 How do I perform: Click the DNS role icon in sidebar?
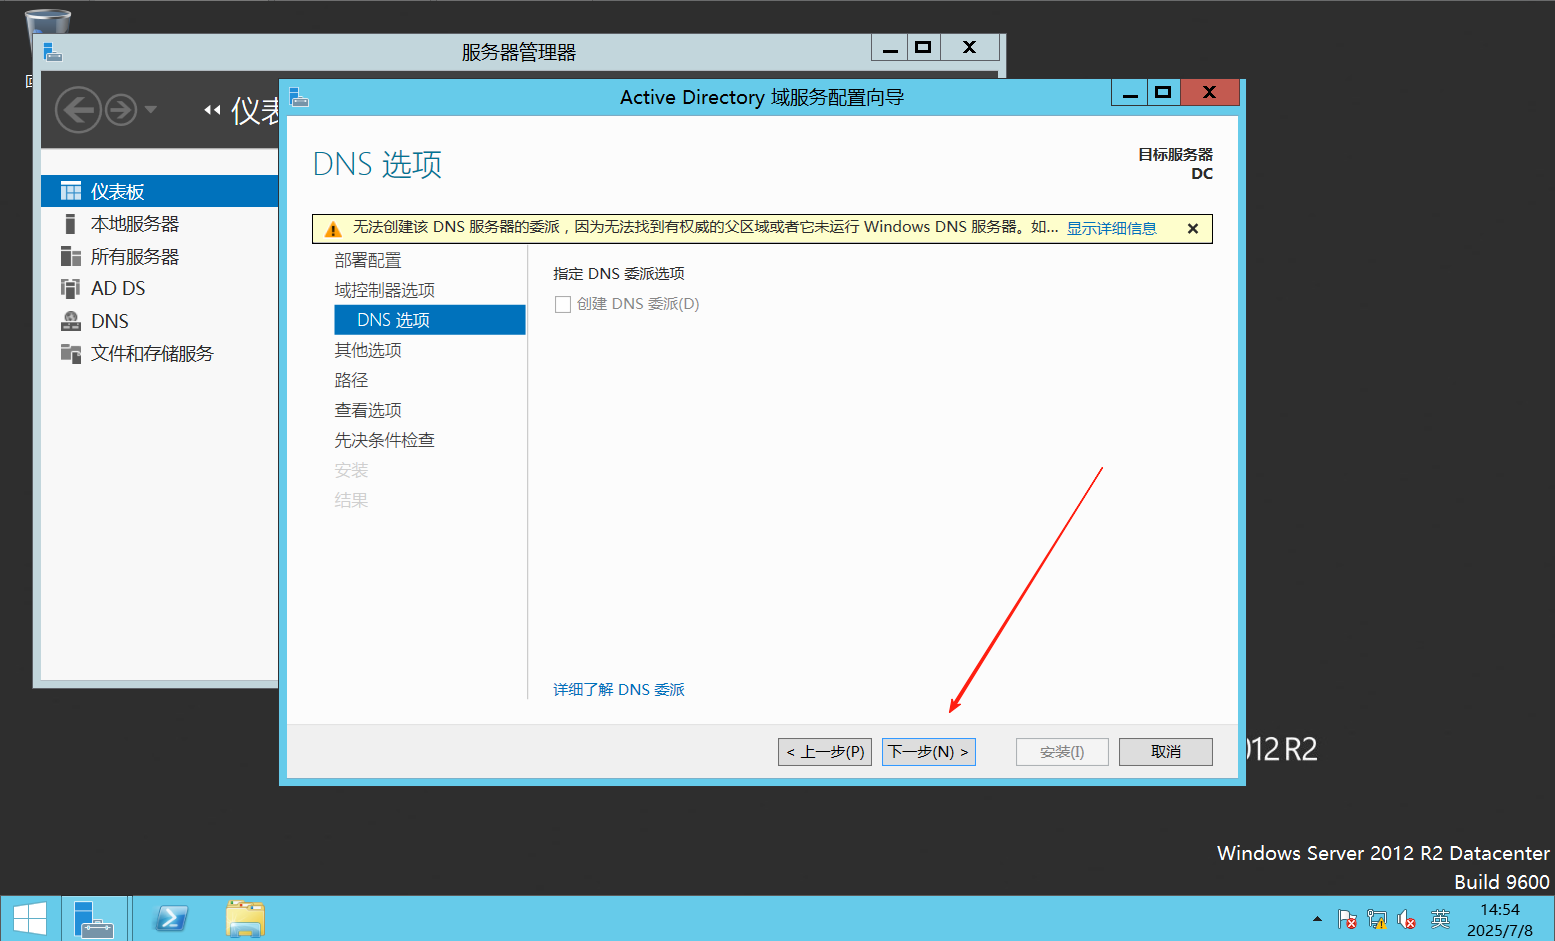tap(71, 321)
